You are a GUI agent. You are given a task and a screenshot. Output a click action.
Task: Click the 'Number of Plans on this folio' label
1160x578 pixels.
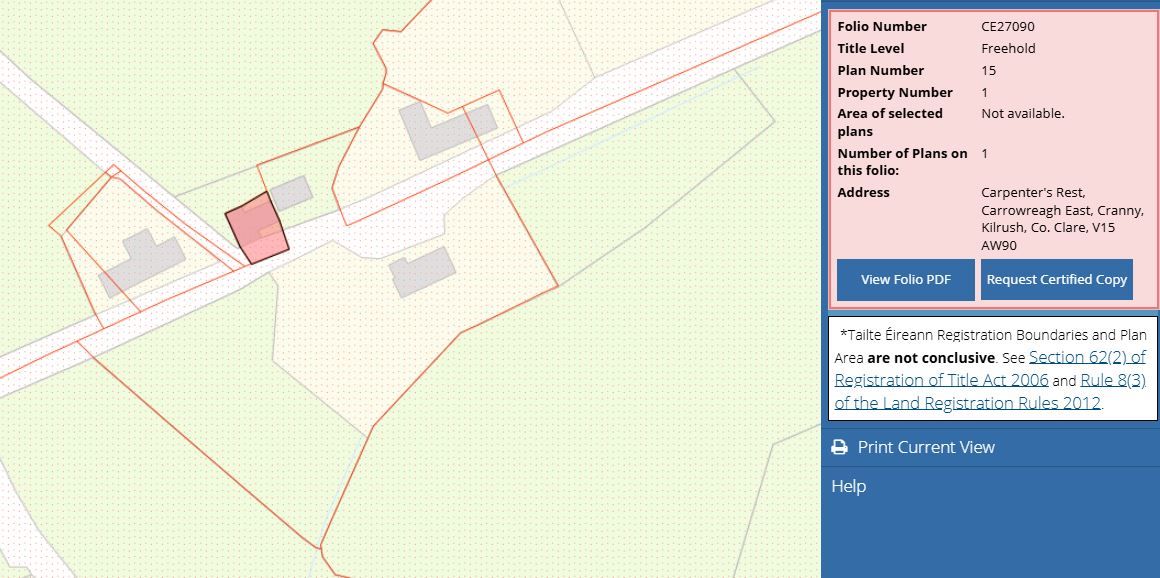[902, 162]
